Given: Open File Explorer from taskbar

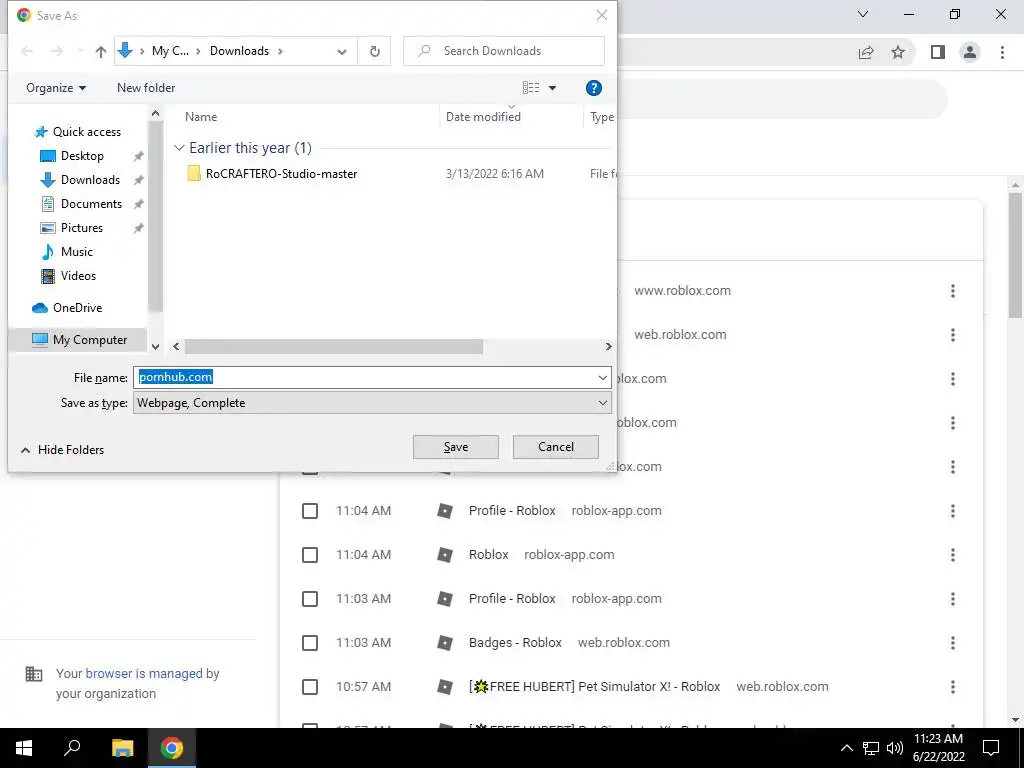Looking at the screenshot, I should click(x=123, y=748).
